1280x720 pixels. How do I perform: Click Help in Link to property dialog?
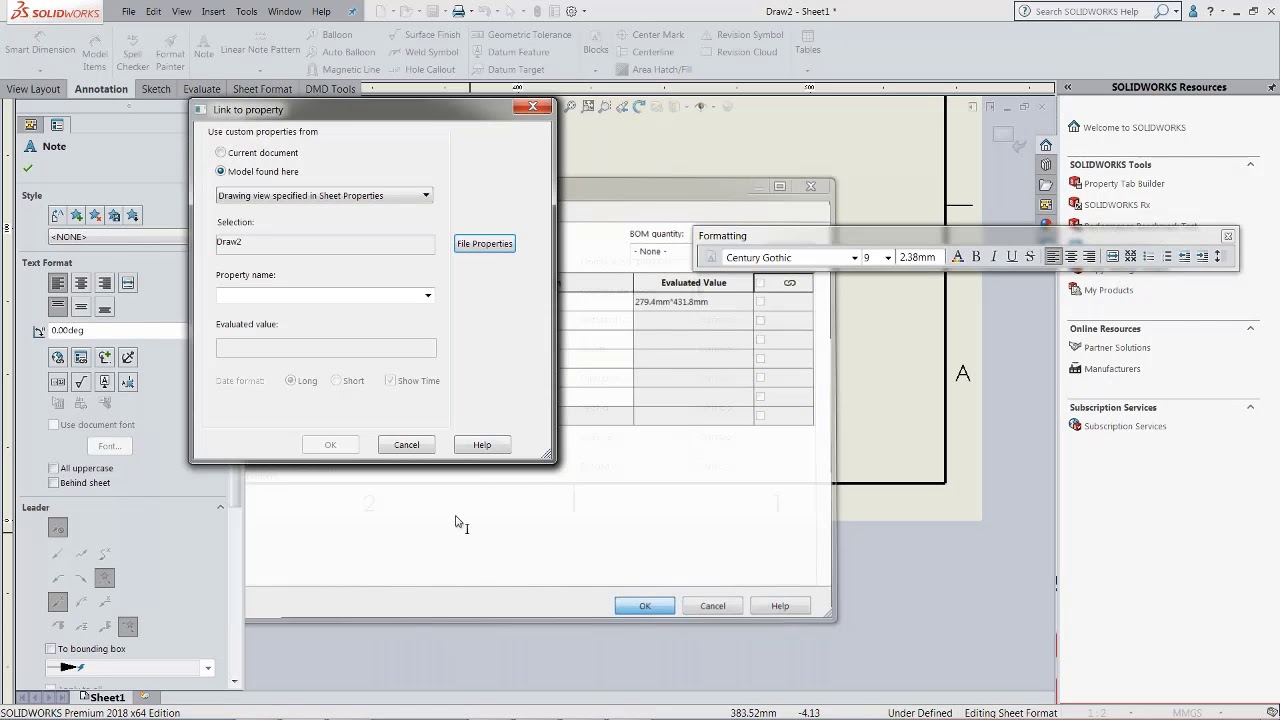click(x=482, y=445)
